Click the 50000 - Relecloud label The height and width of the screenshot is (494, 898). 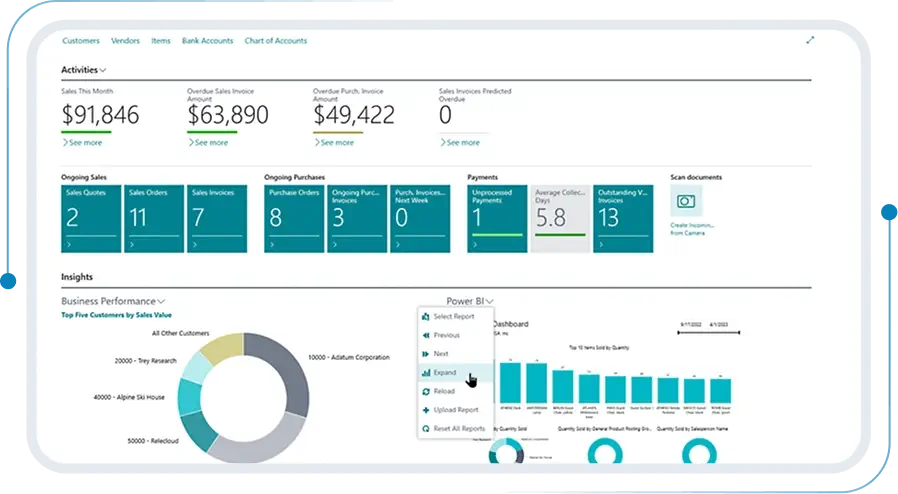tap(153, 441)
